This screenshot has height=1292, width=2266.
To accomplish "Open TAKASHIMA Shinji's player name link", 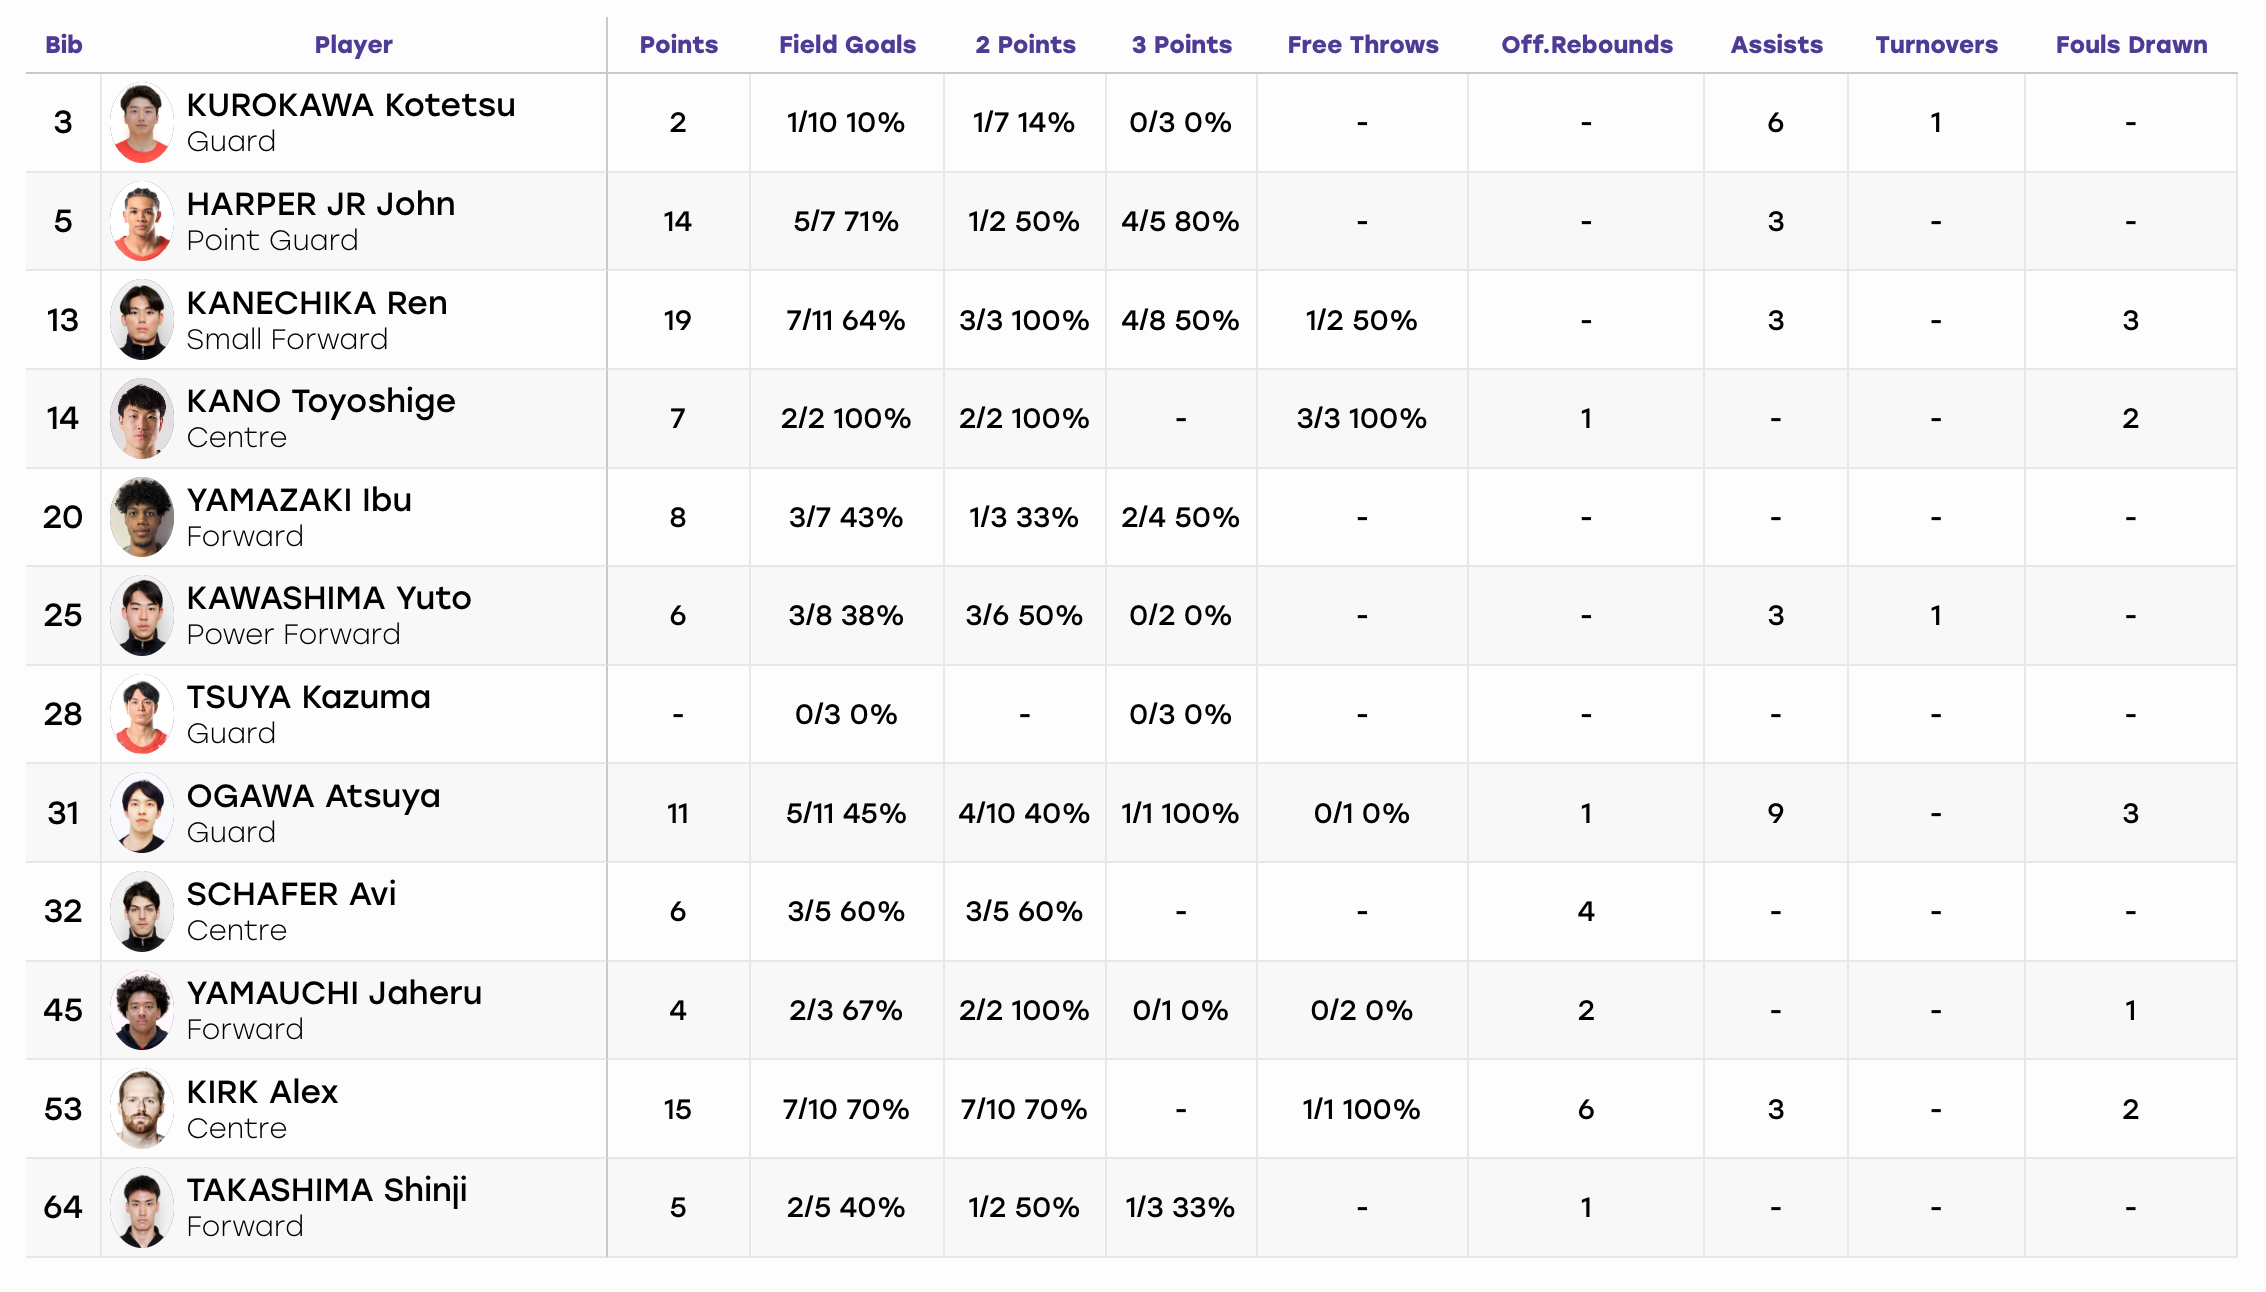I will coord(326,1190).
